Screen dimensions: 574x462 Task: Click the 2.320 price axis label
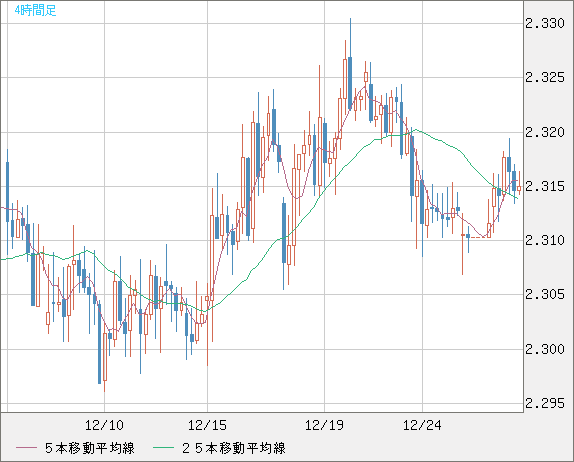pos(545,132)
